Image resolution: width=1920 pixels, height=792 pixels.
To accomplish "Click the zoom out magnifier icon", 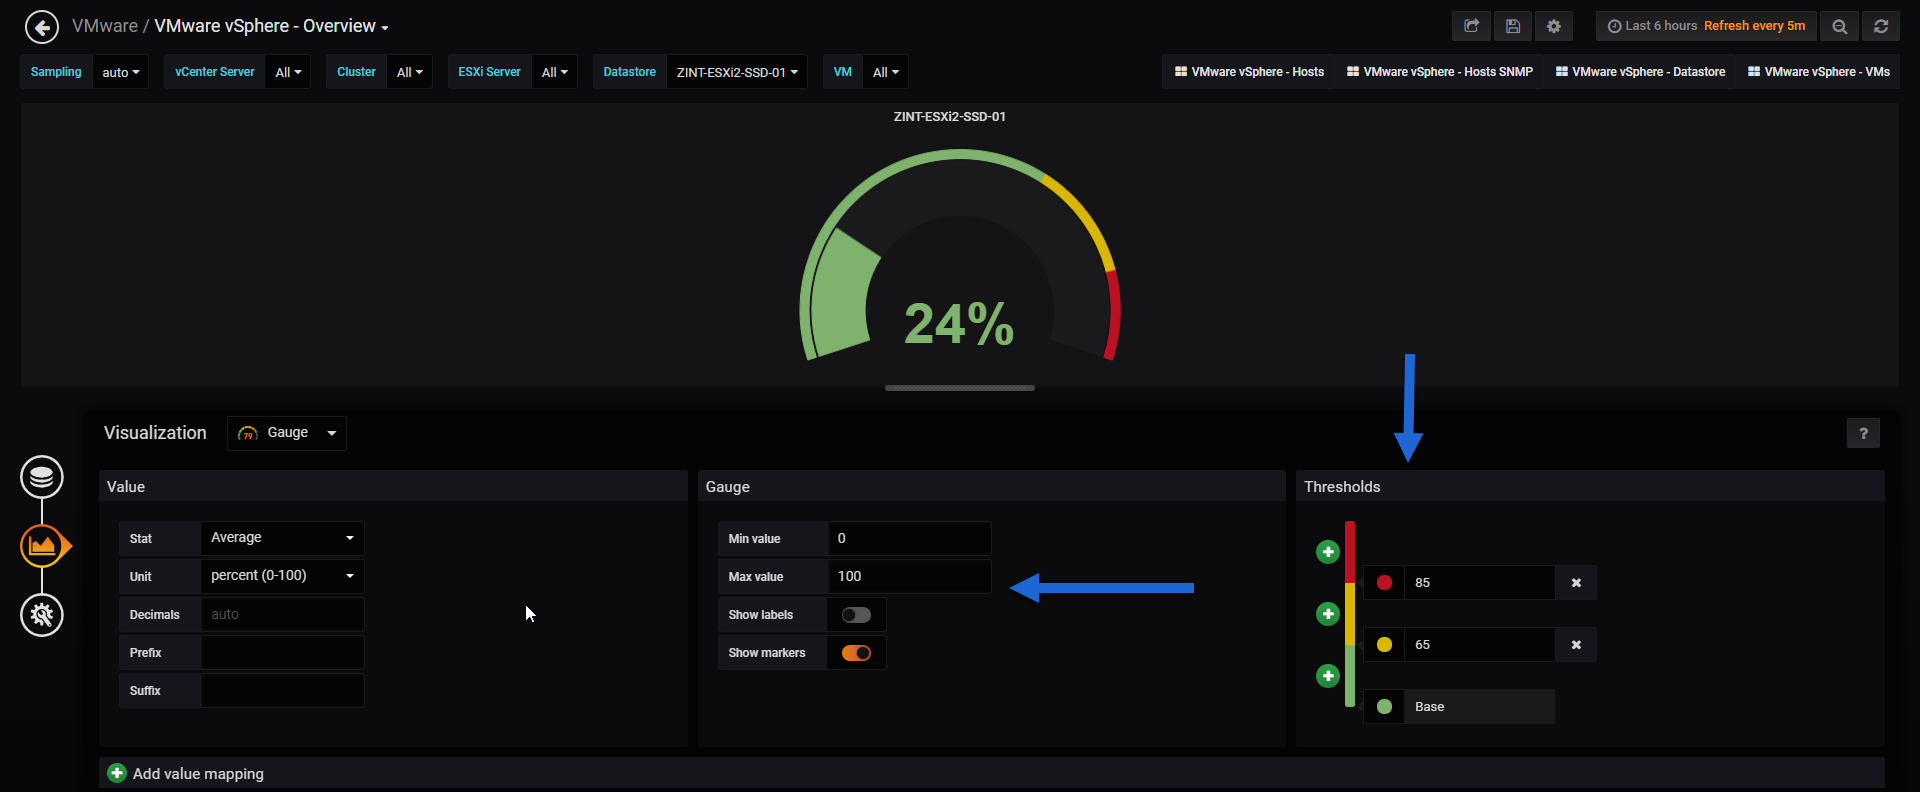I will (1839, 26).
